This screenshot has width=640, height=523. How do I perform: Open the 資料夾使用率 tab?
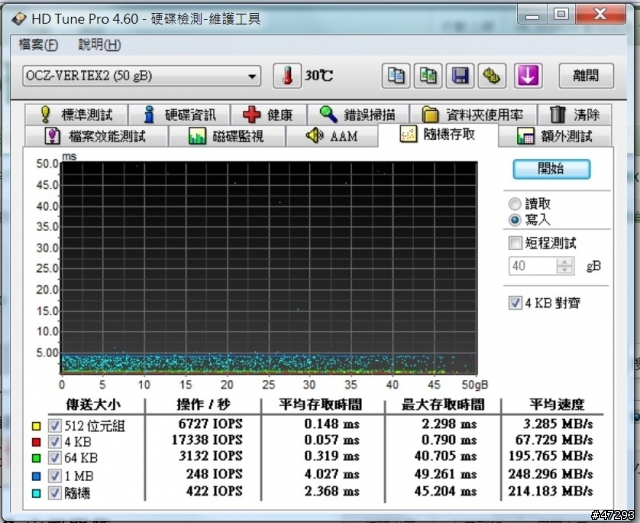pos(473,115)
